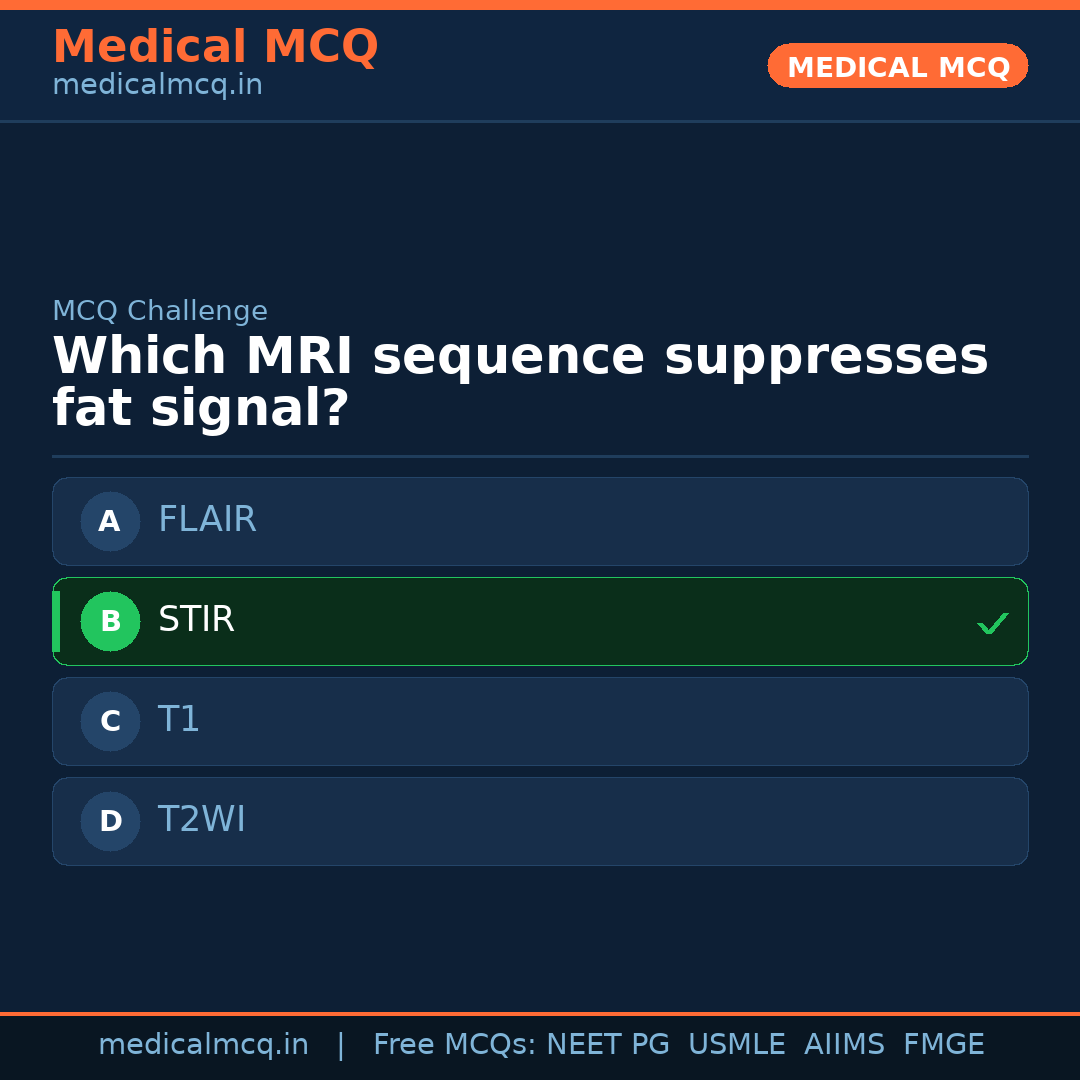Click the AIIMS footer text

[x=844, y=1045]
